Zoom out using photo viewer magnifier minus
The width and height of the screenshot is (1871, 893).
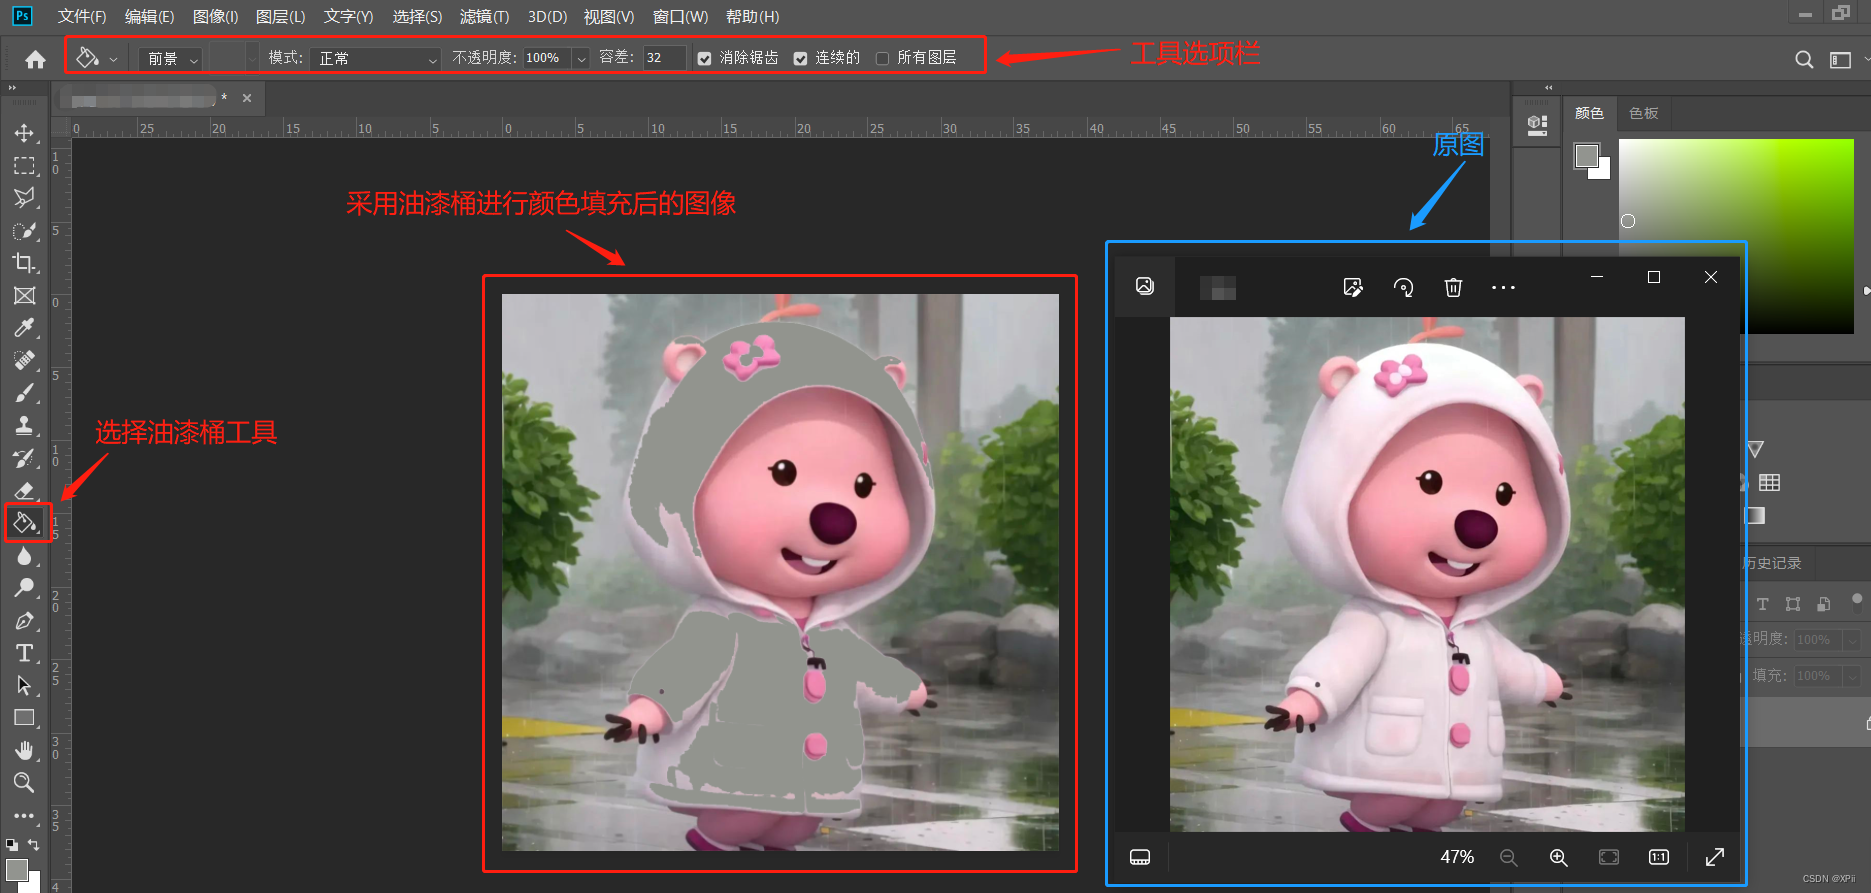pyautogui.click(x=1508, y=858)
